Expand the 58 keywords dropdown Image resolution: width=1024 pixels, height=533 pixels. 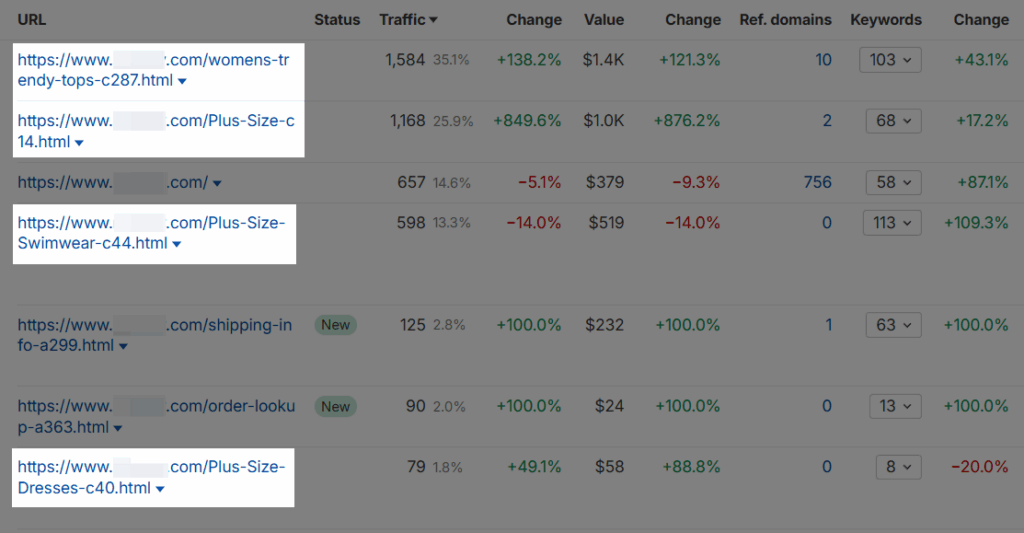[x=890, y=182]
